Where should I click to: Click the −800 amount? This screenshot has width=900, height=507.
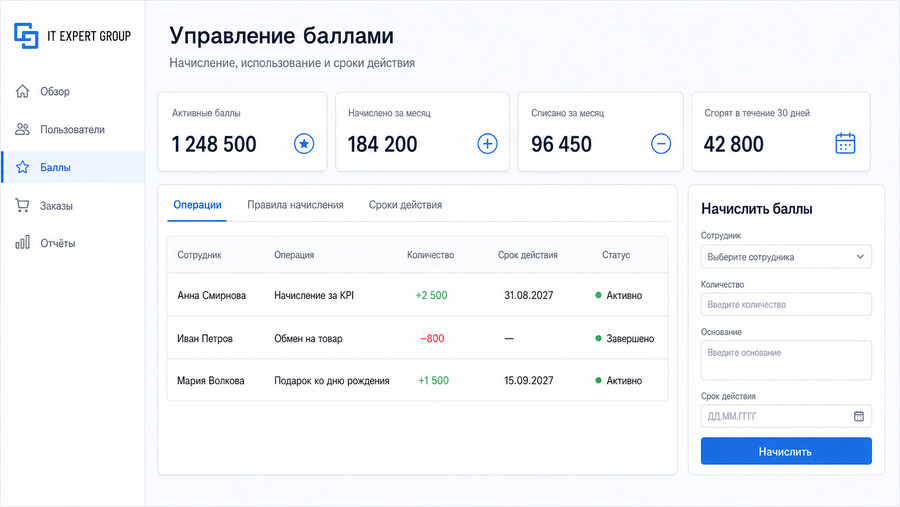432,338
